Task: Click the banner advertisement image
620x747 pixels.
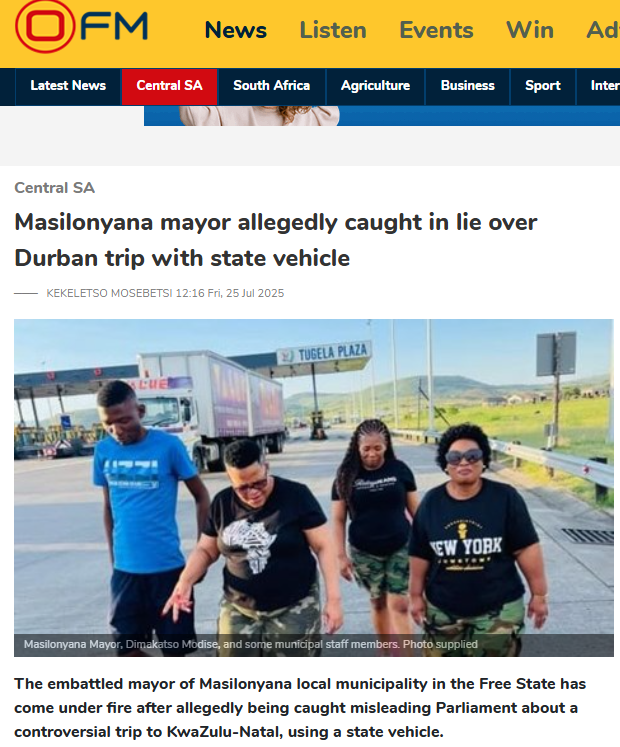Action: 382,116
